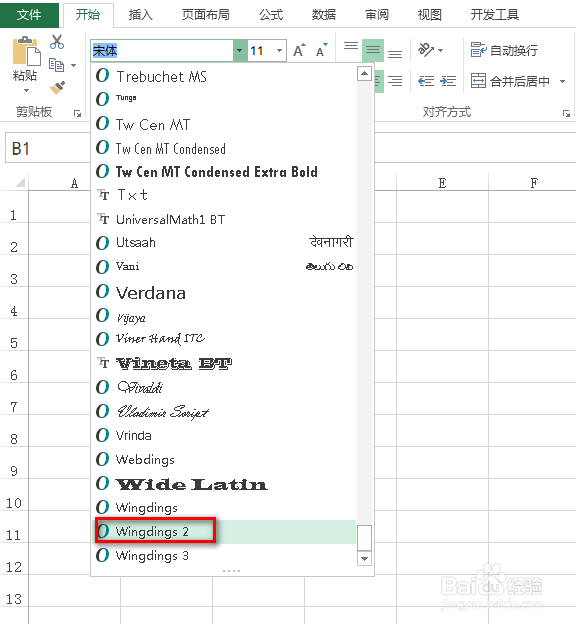Increase indent in the alignment group

448,81
